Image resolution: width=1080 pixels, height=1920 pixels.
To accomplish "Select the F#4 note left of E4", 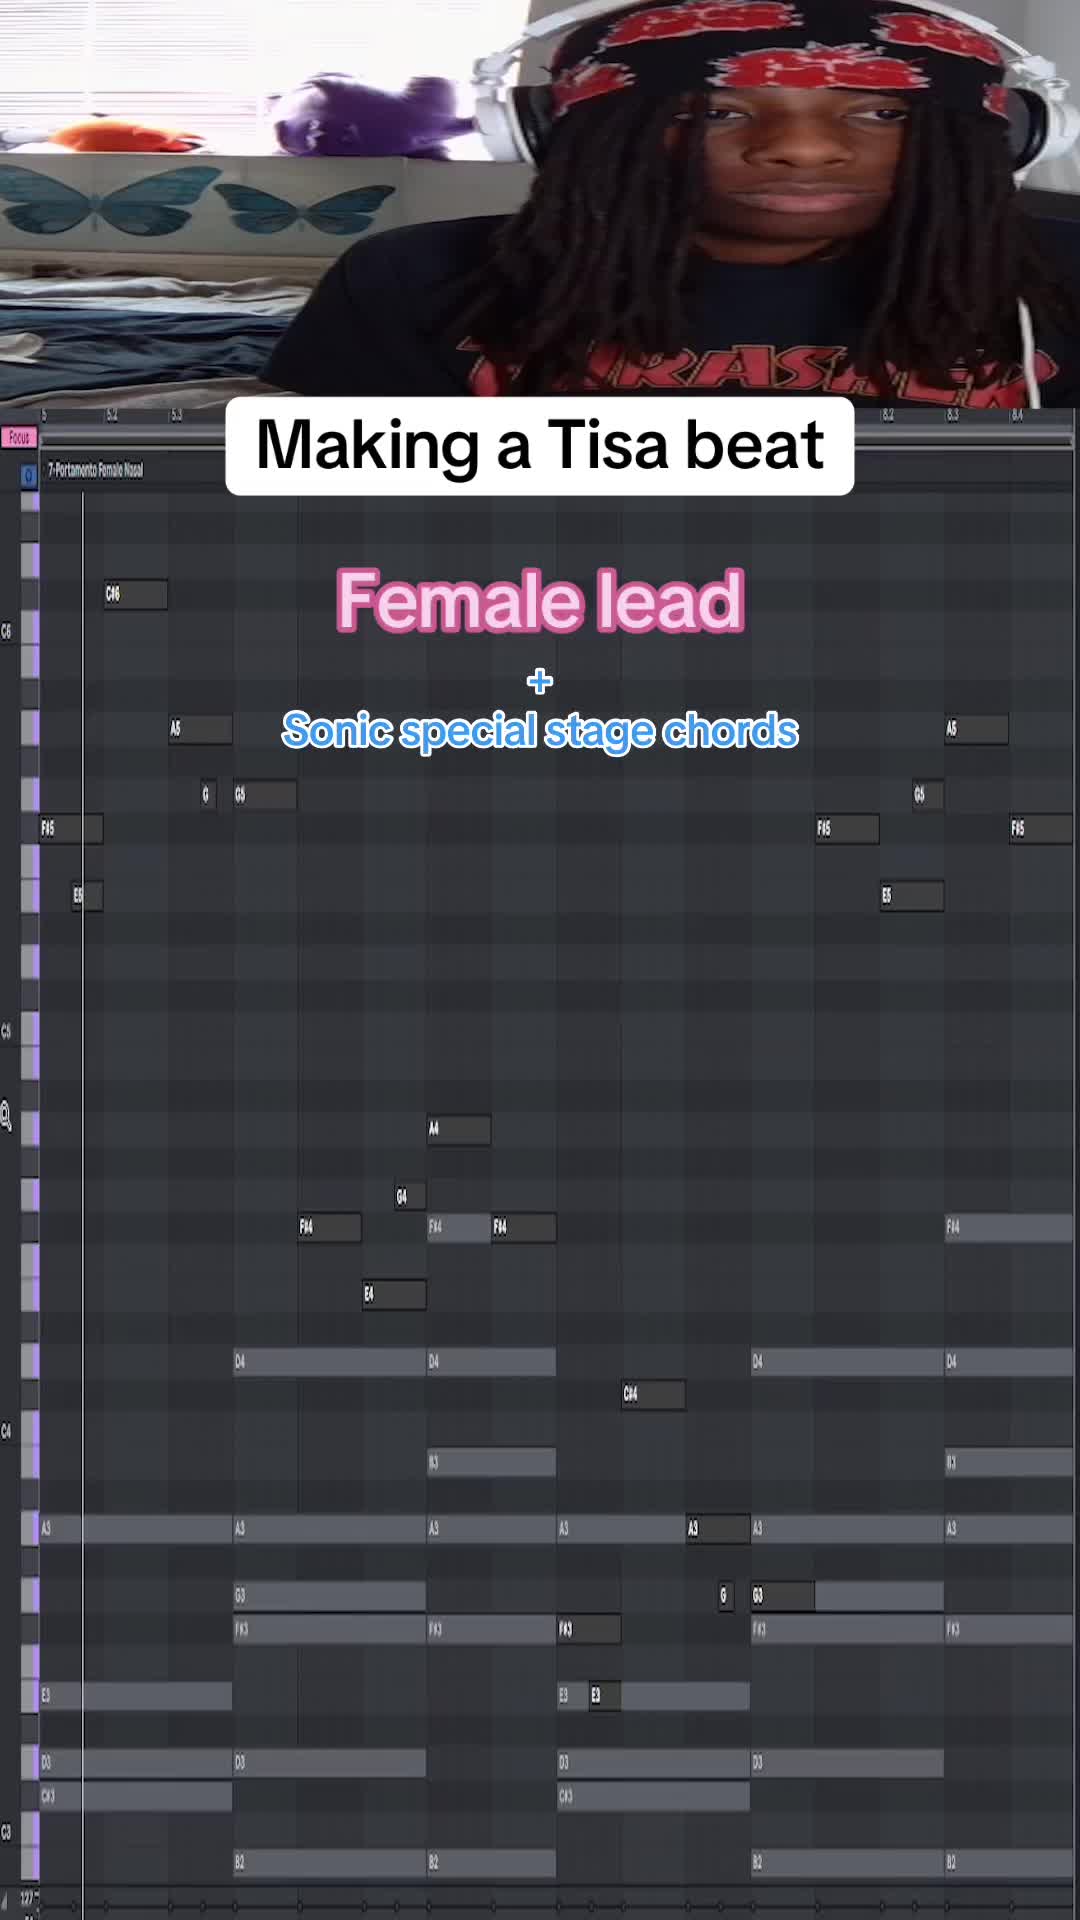I will (x=330, y=1227).
